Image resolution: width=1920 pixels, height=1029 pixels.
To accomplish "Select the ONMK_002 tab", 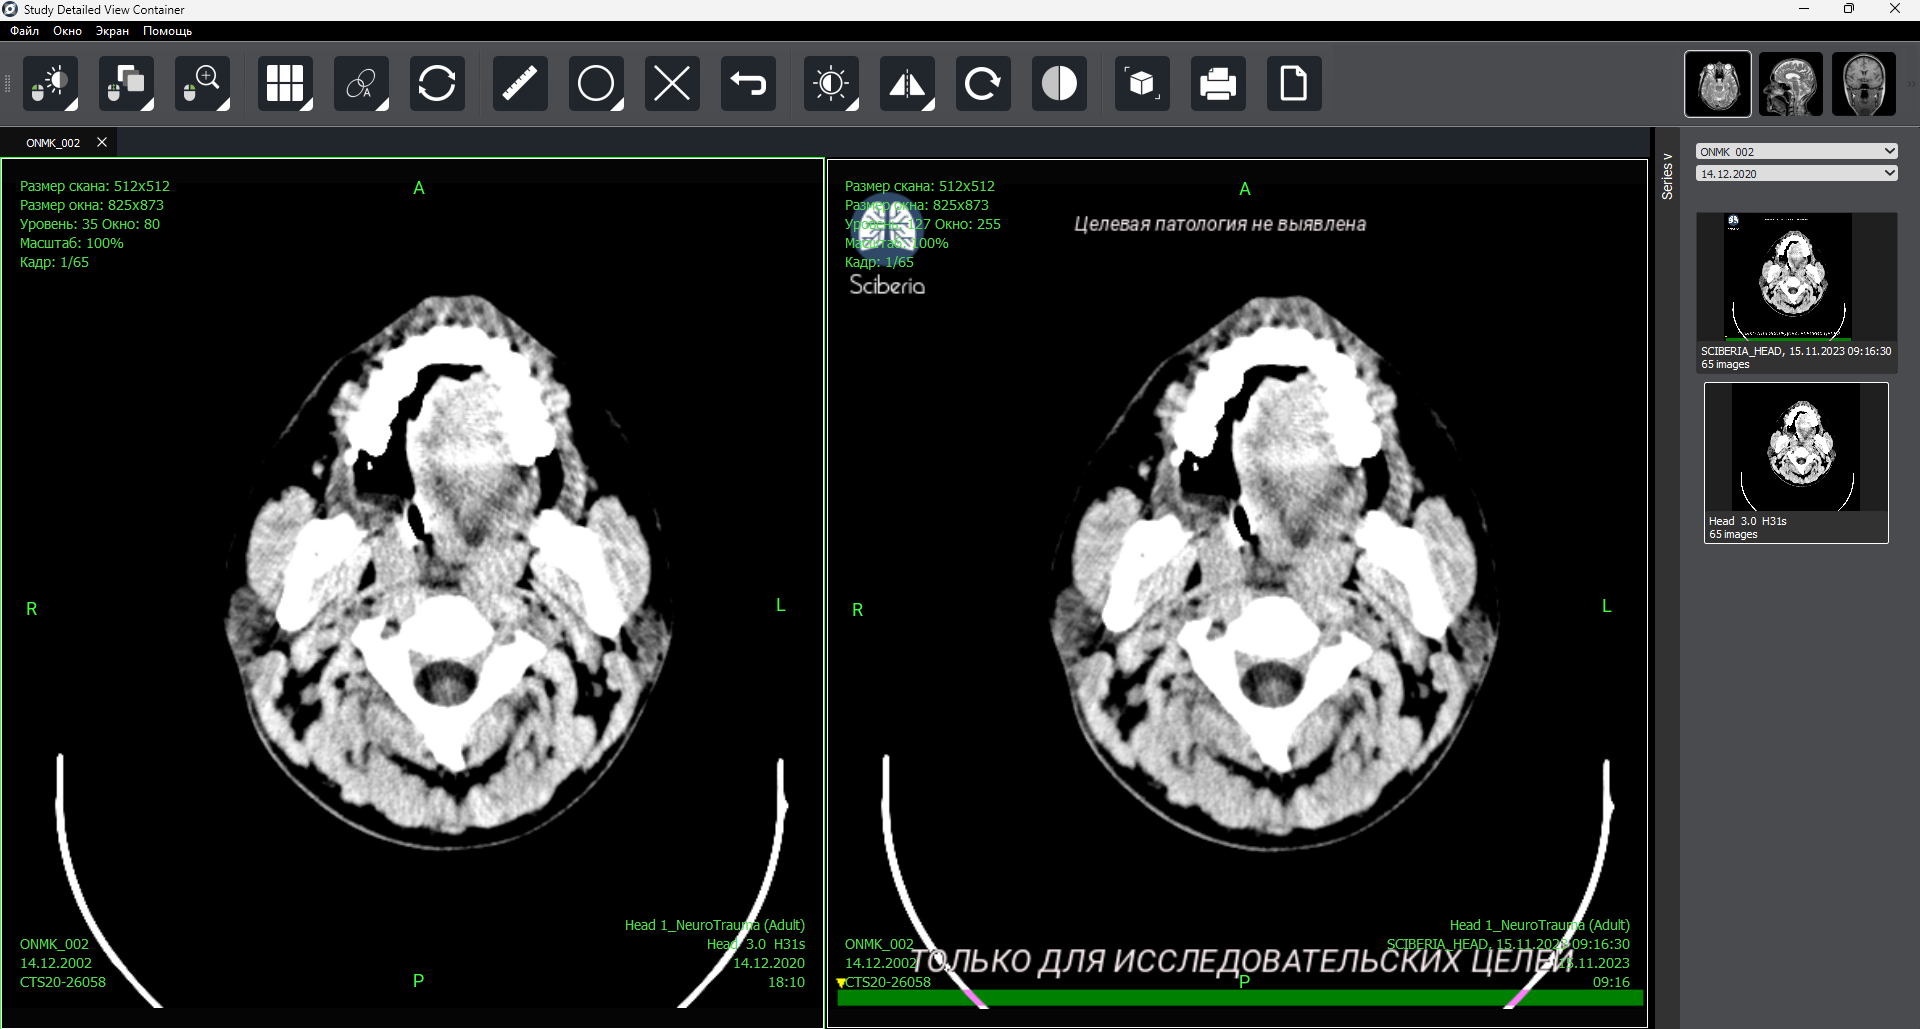I will [x=53, y=143].
